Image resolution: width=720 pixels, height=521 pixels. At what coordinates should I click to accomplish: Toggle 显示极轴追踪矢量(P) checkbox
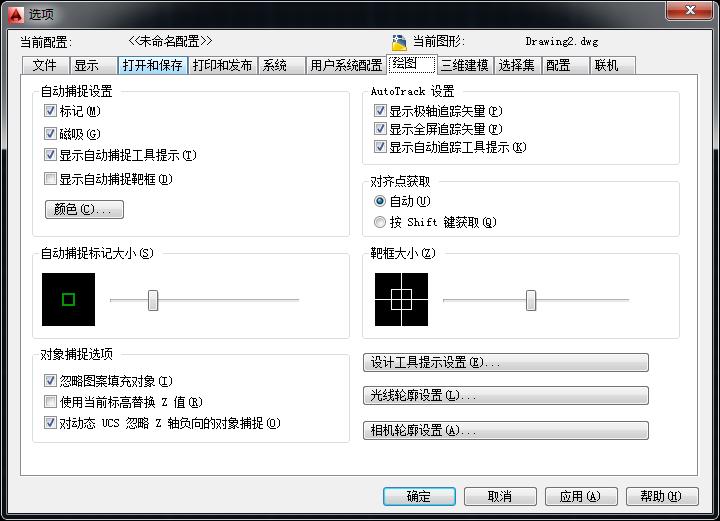(380, 111)
